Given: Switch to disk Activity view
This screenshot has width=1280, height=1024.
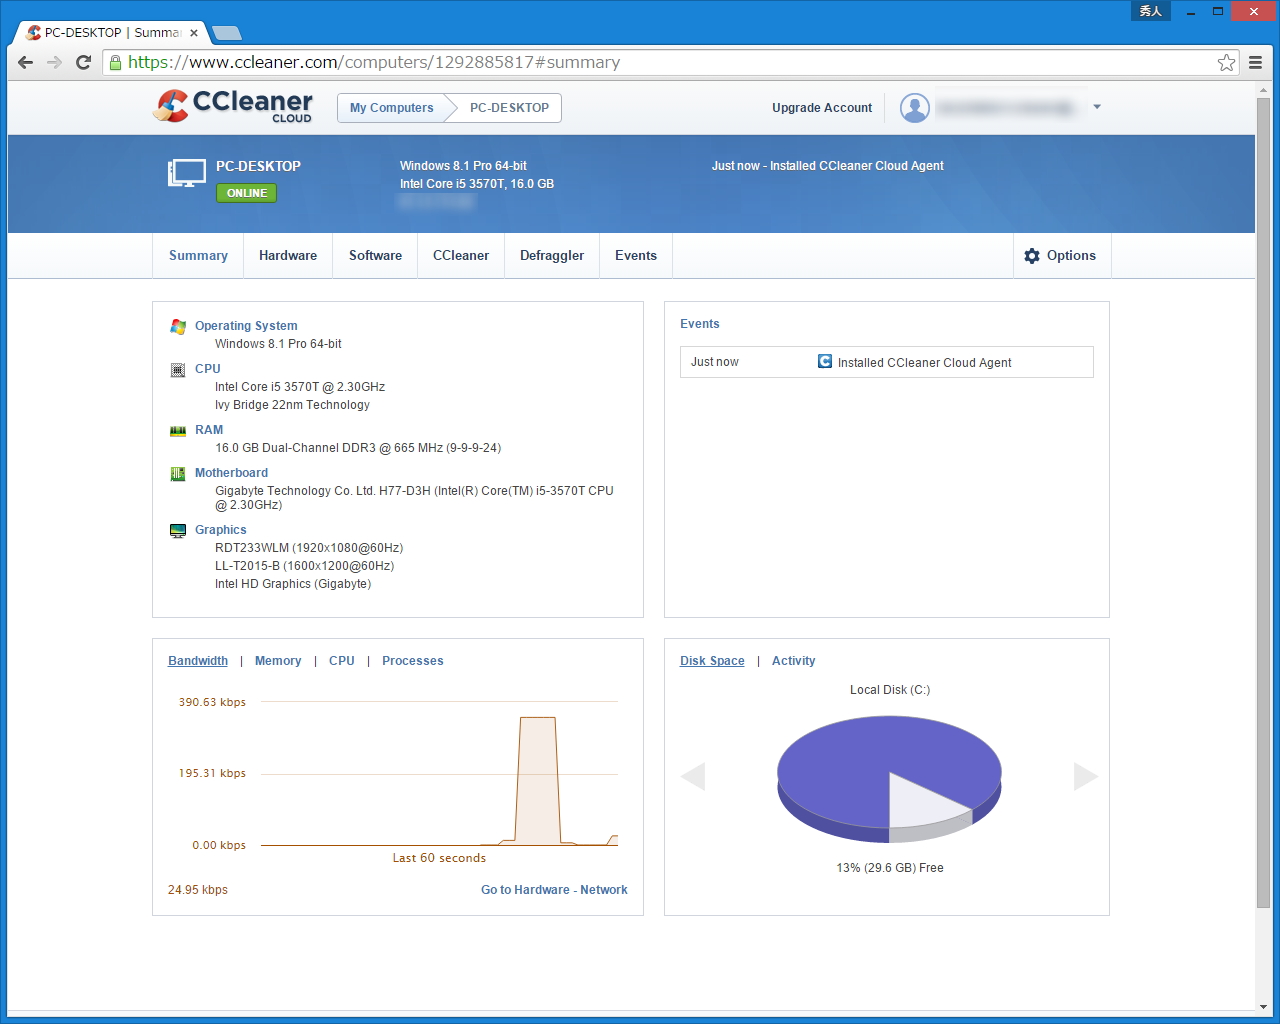Looking at the screenshot, I should 794,661.
